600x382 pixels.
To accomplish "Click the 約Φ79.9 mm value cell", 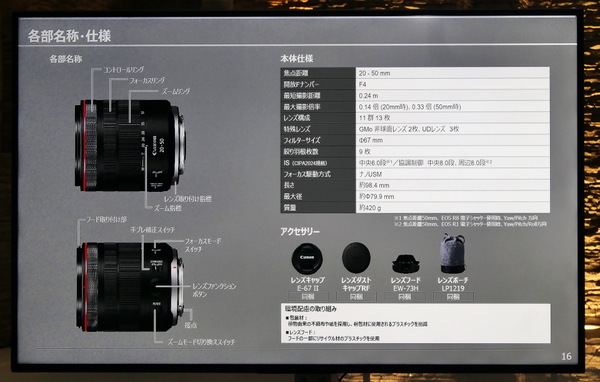I will 453,196.
